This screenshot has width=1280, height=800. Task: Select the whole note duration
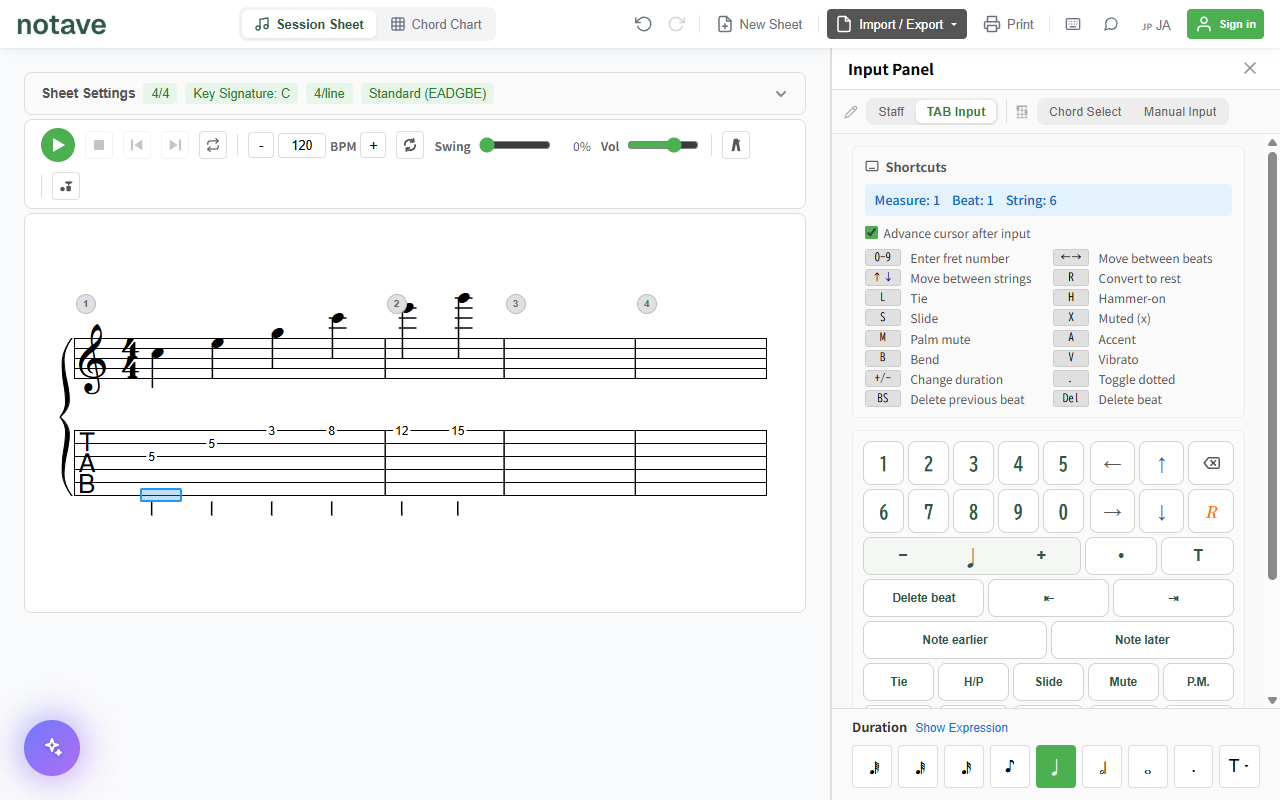1148,766
